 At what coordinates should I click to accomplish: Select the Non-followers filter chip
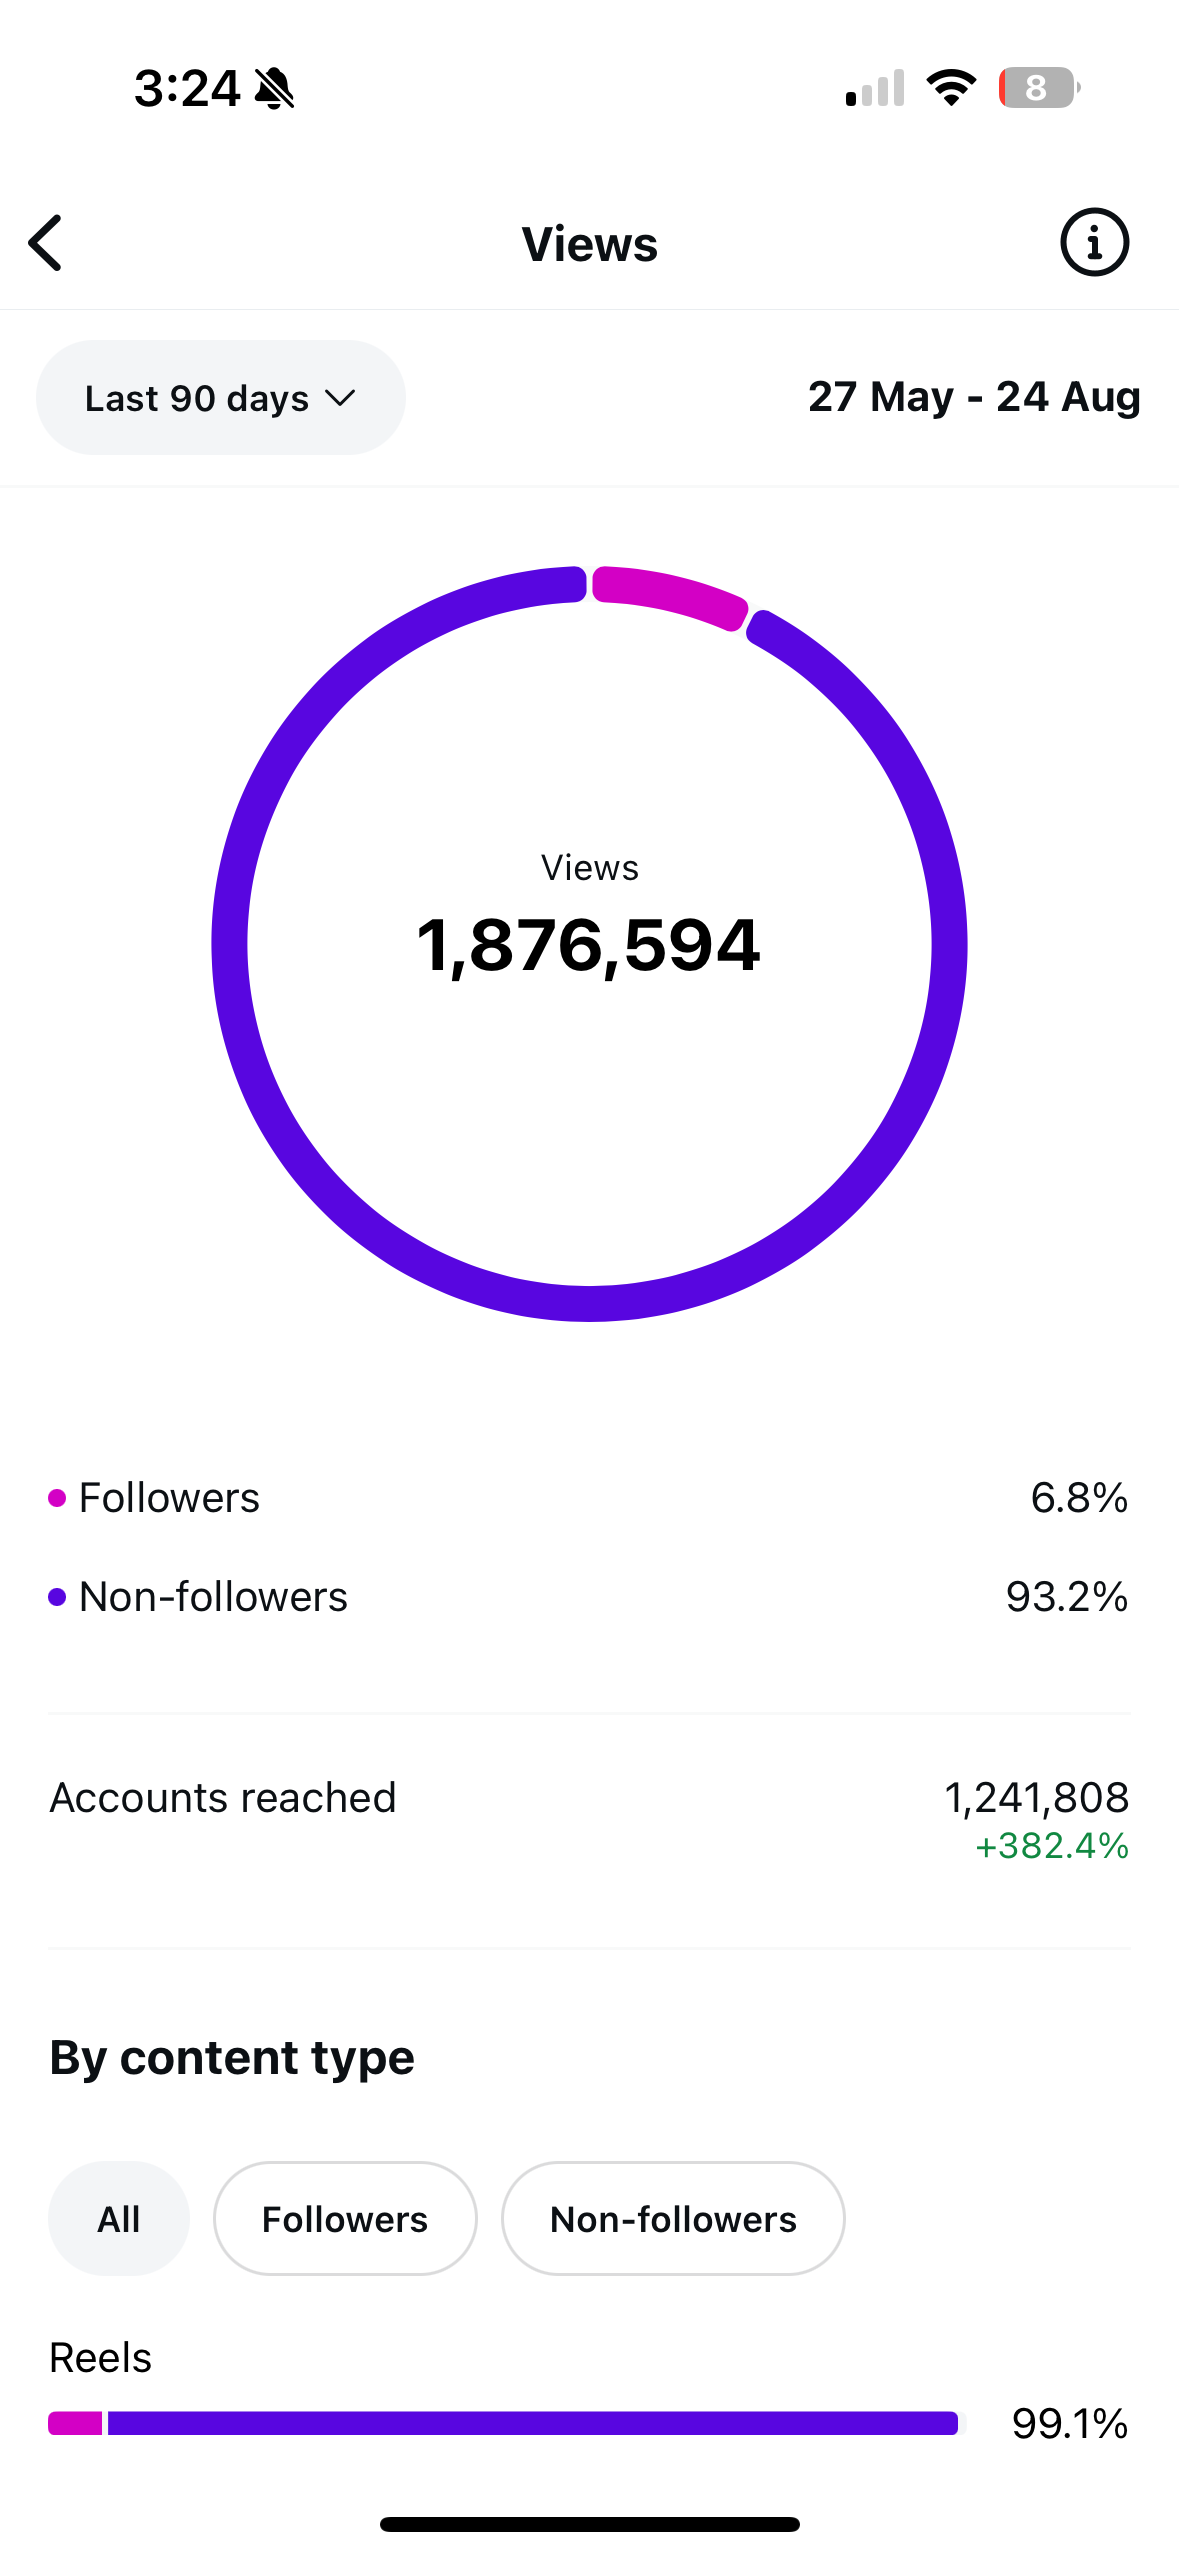[x=673, y=2218]
